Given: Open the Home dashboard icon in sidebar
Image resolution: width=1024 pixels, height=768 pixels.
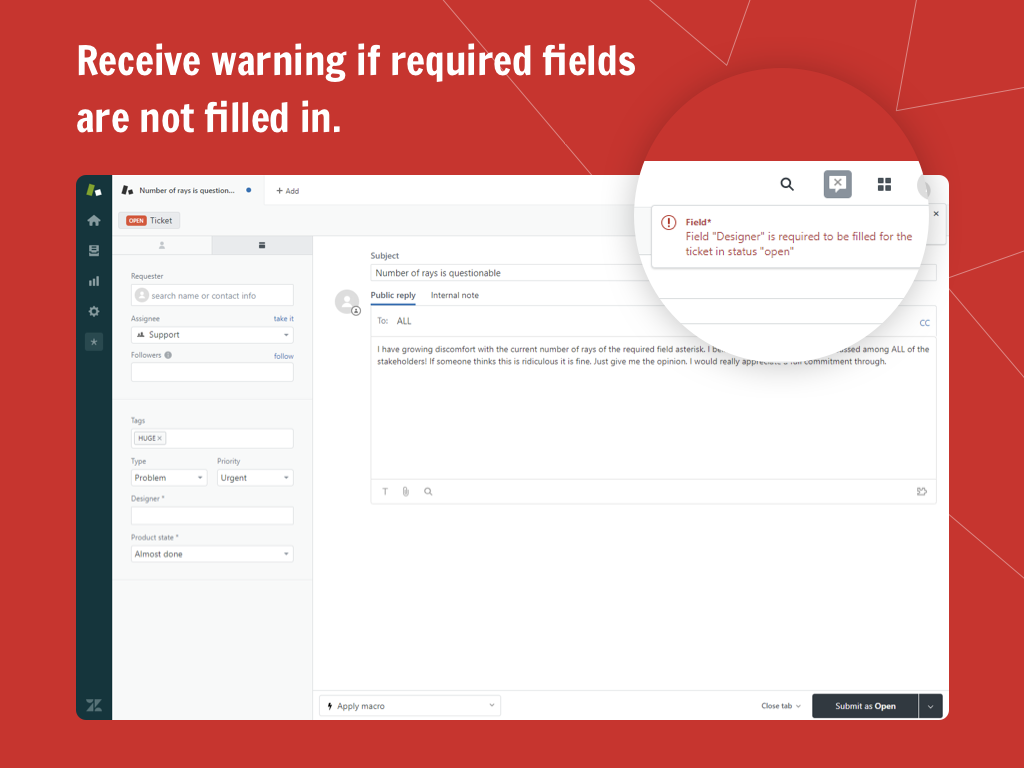Looking at the screenshot, I should click(94, 220).
